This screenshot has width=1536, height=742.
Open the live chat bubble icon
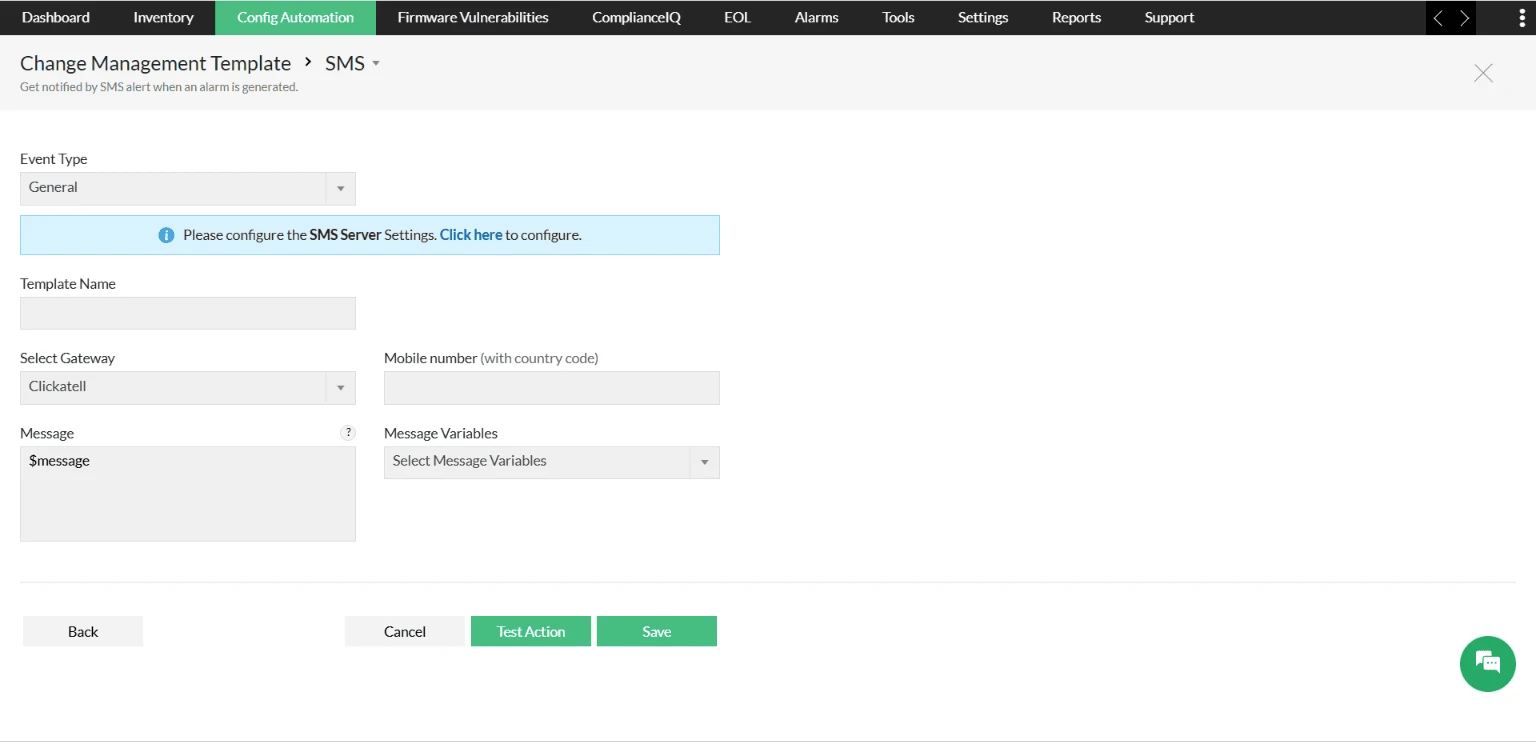click(x=1487, y=663)
